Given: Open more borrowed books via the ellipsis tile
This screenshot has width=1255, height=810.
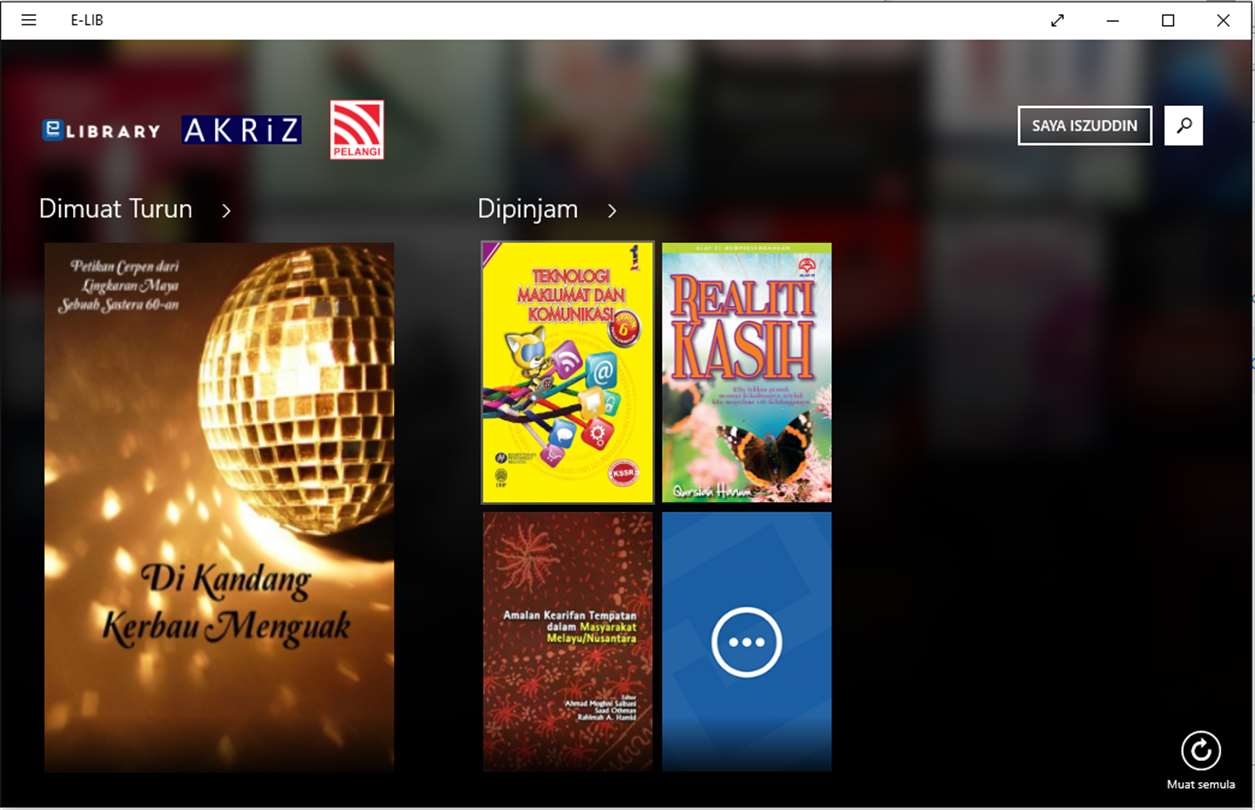Looking at the screenshot, I should 747,642.
